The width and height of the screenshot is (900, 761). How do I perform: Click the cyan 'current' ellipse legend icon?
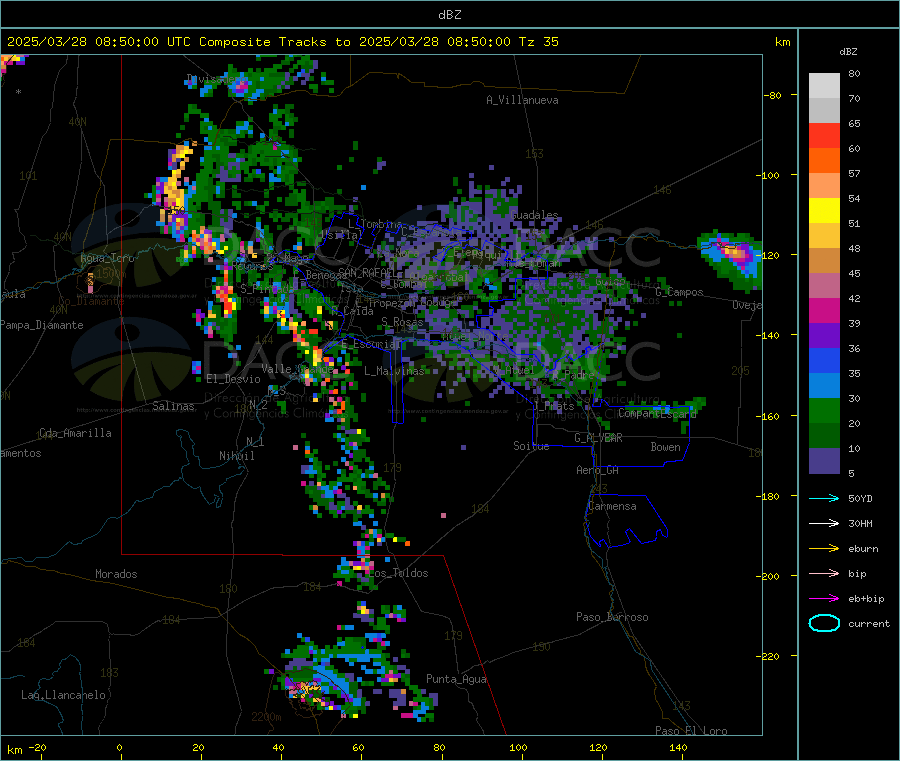(824, 623)
